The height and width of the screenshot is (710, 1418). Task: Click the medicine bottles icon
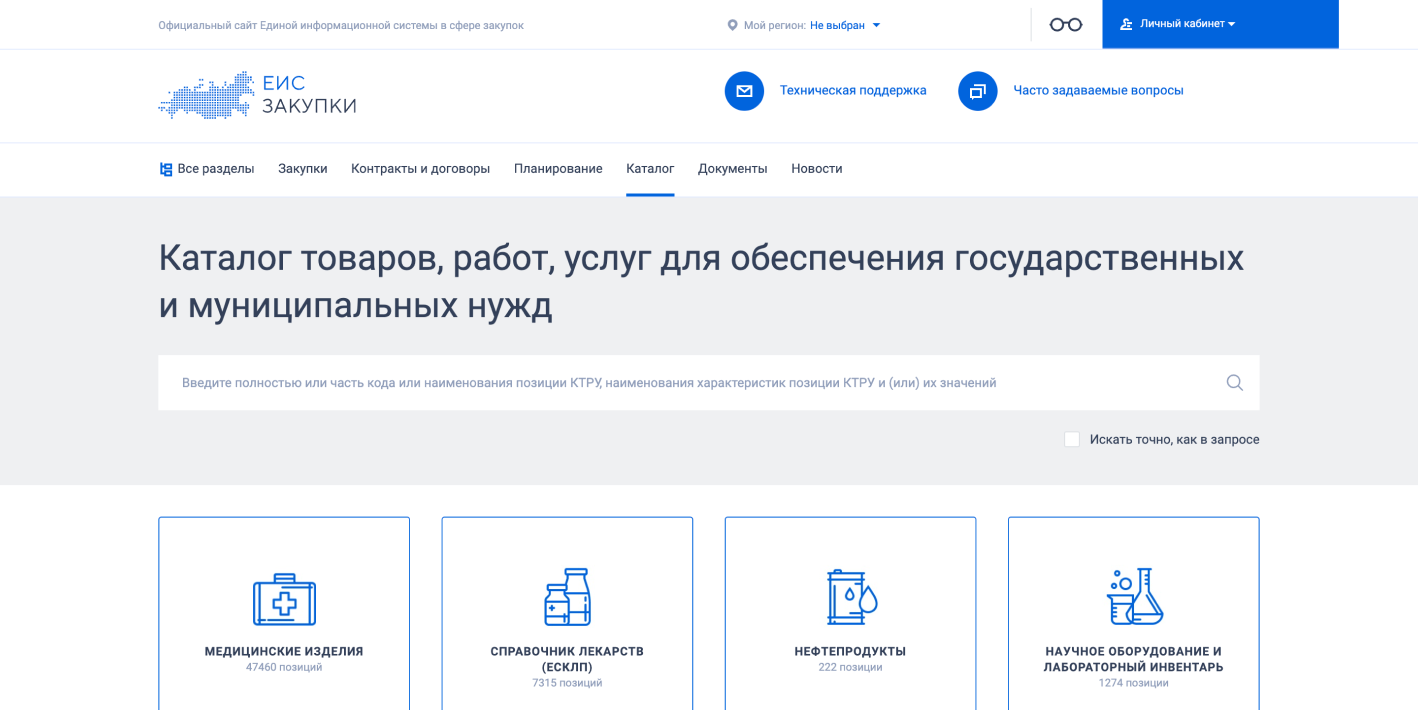[567, 598]
